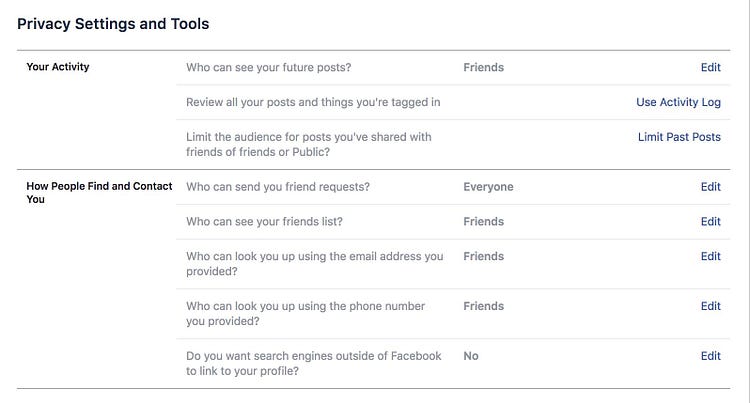
Task: Click the Friends value for future posts
Action: pyautogui.click(x=483, y=67)
